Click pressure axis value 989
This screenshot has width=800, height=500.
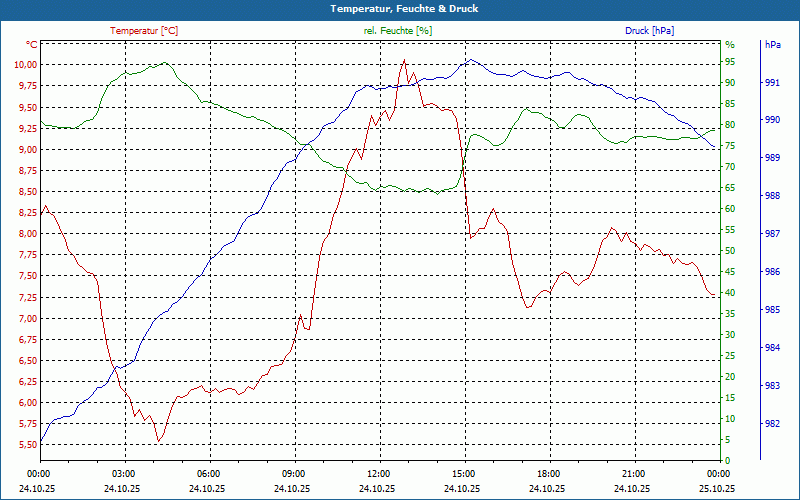tap(772, 158)
